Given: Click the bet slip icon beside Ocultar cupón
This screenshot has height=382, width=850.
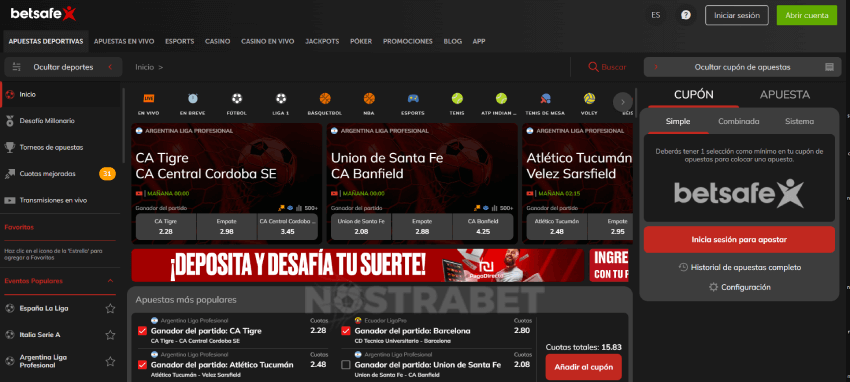Looking at the screenshot, I should coord(828,67).
